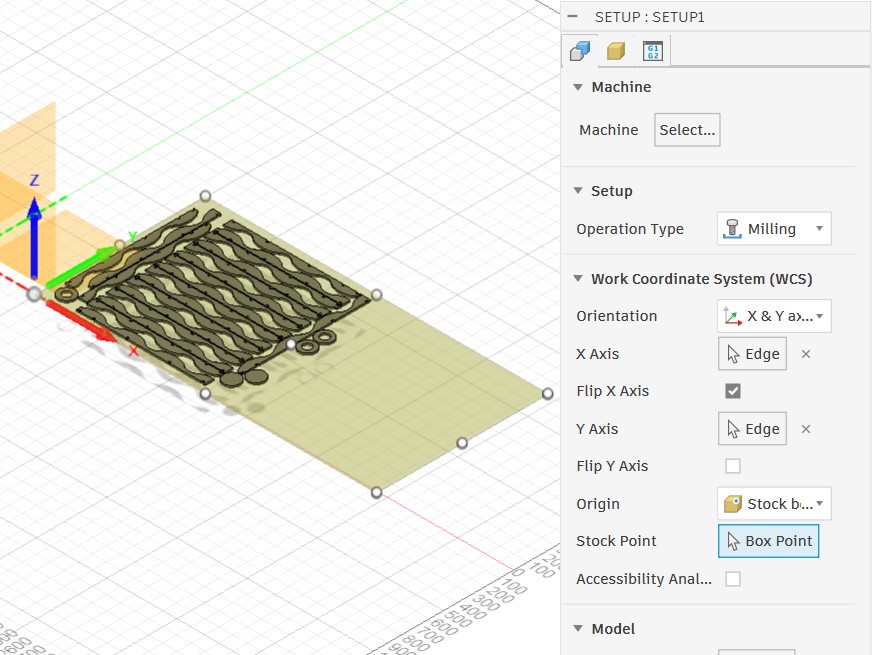Click the Milling icon in Operation Type

point(732,229)
